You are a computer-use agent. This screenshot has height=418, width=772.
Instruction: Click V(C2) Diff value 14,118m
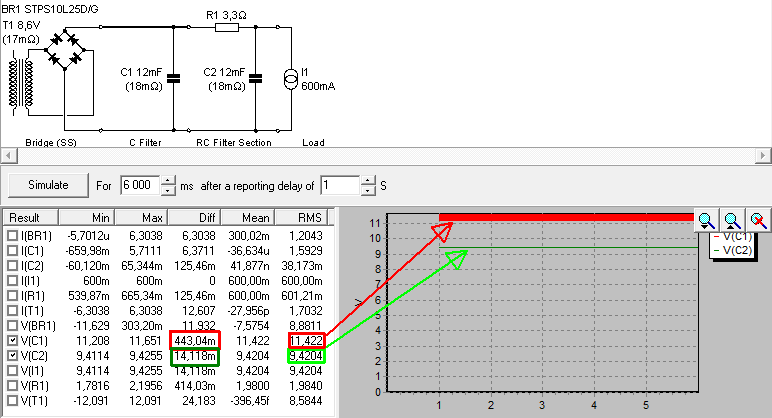click(194, 356)
